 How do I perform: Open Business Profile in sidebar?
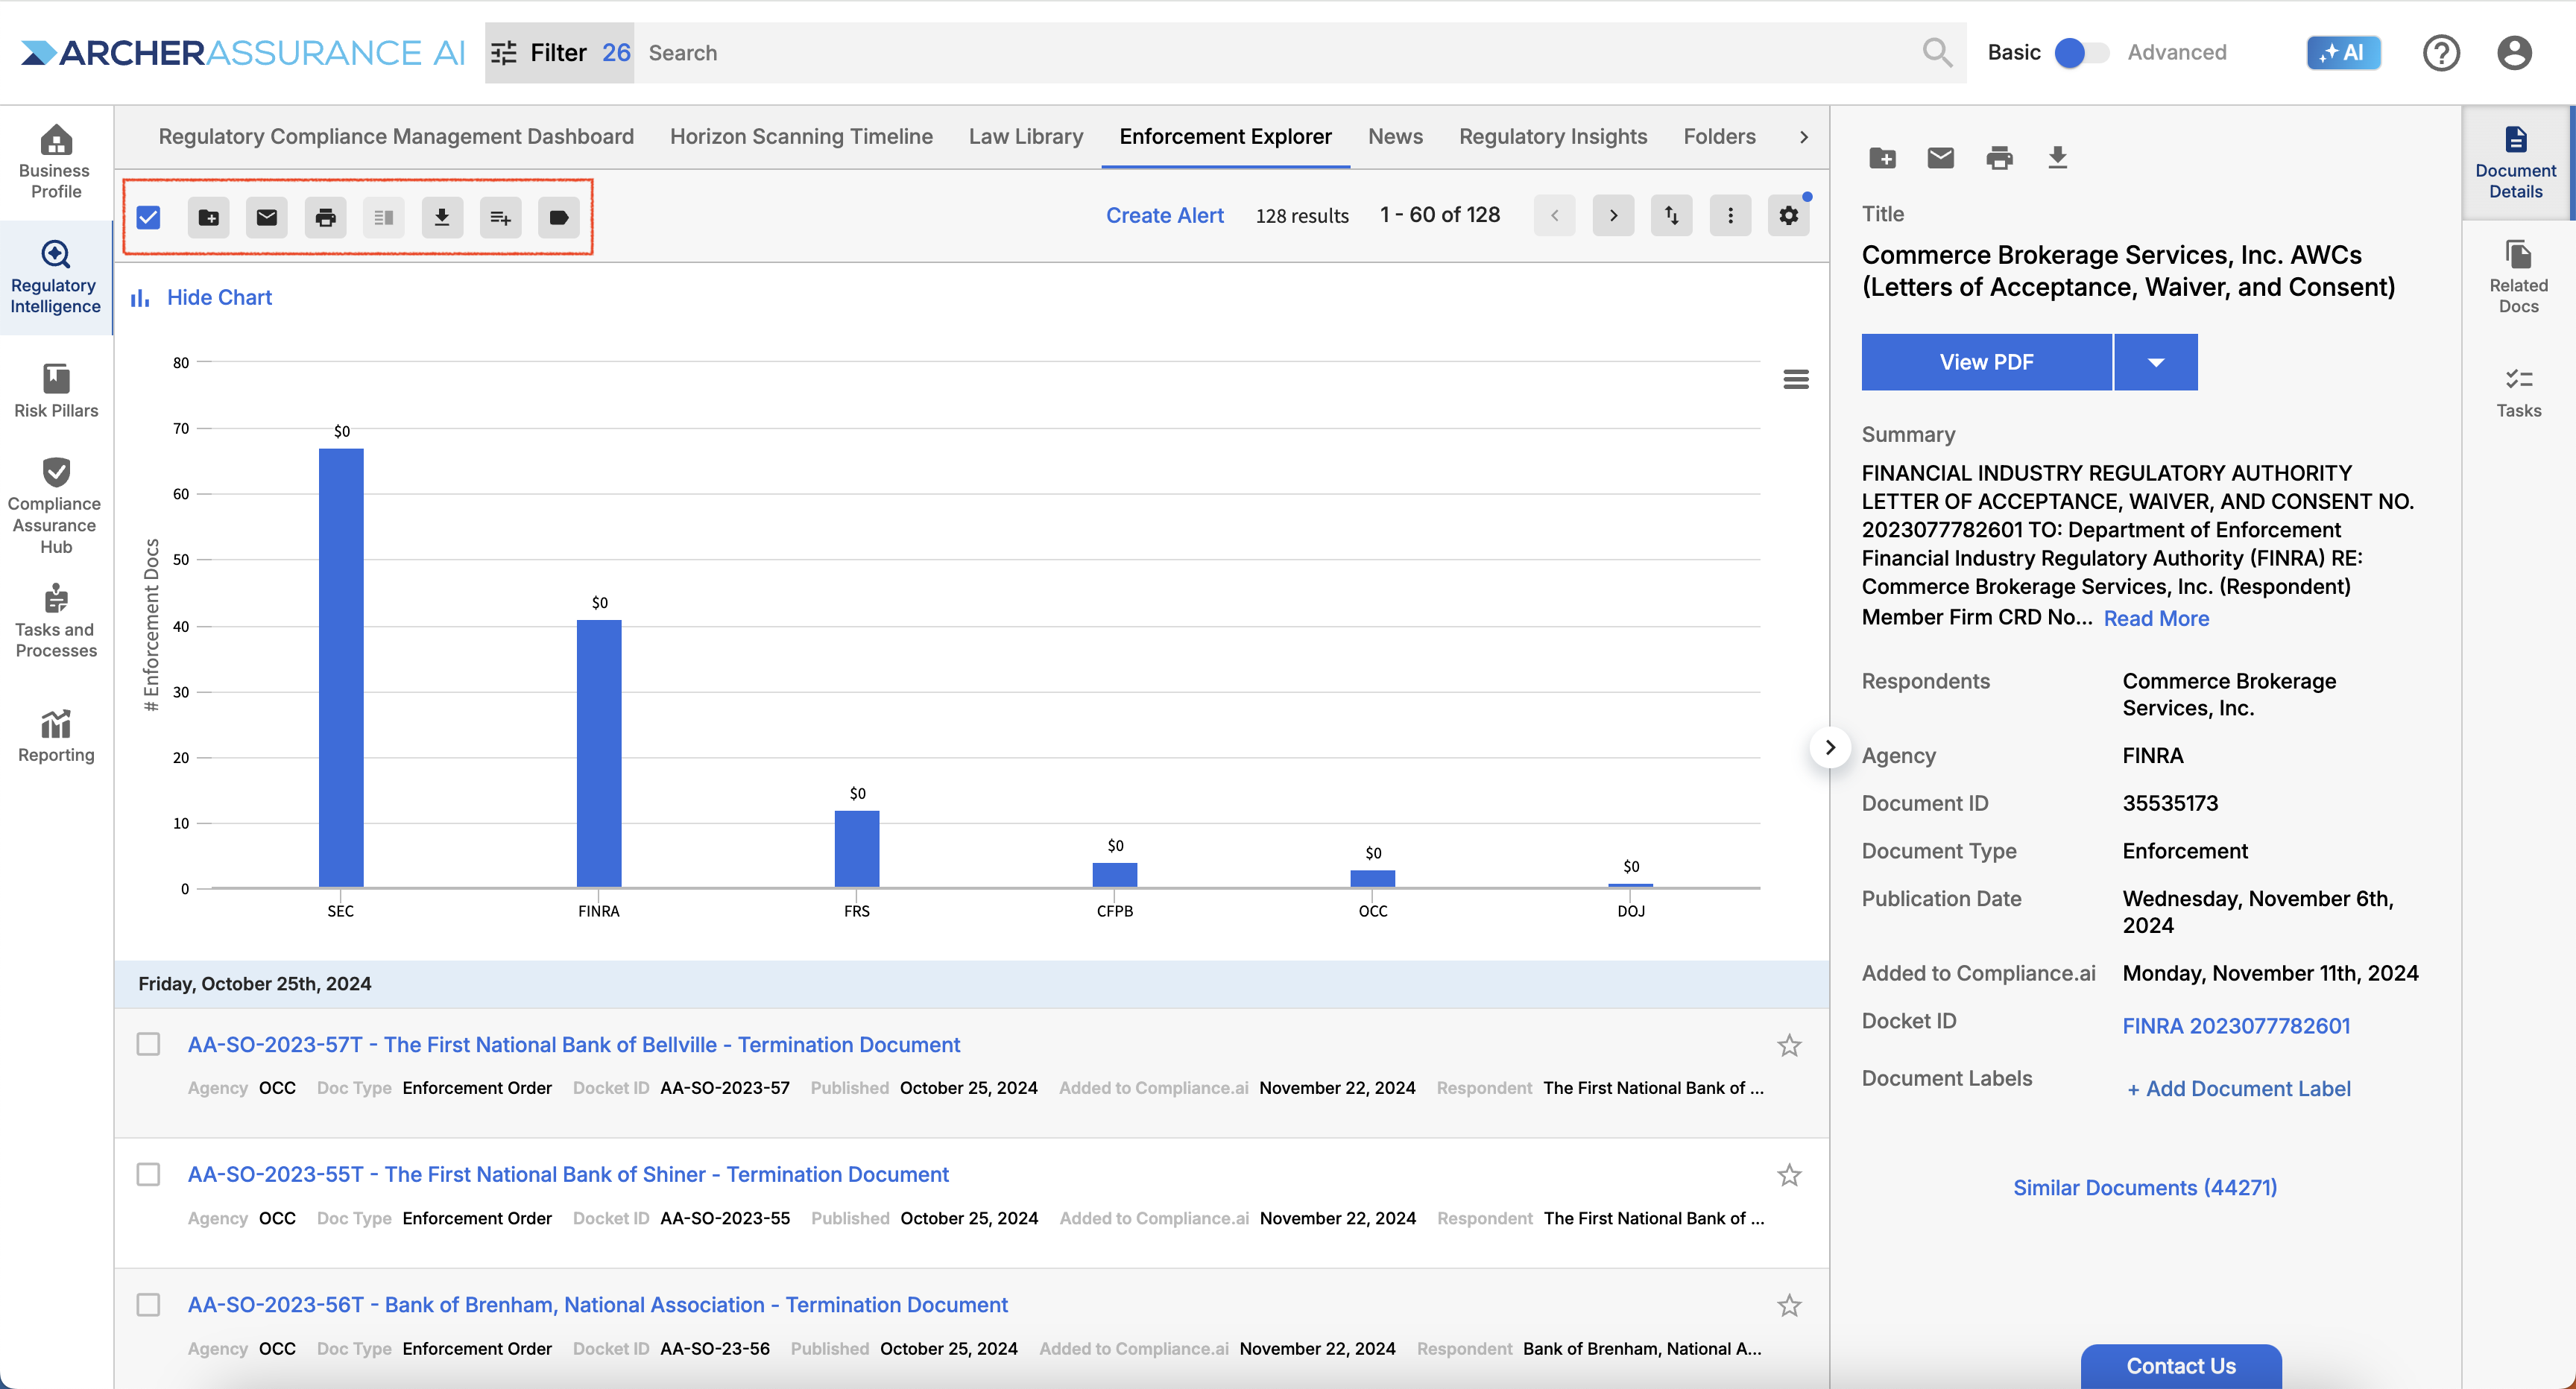pos(56,162)
